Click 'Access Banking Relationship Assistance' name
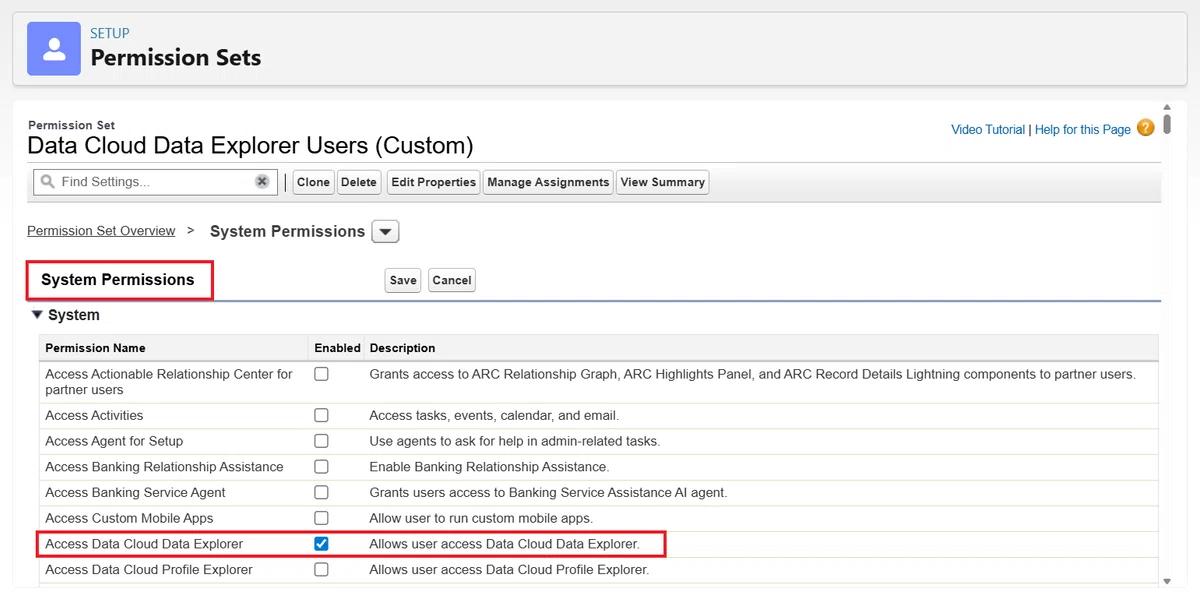Viewport: 1200px width, 599px height. point(164,467)
